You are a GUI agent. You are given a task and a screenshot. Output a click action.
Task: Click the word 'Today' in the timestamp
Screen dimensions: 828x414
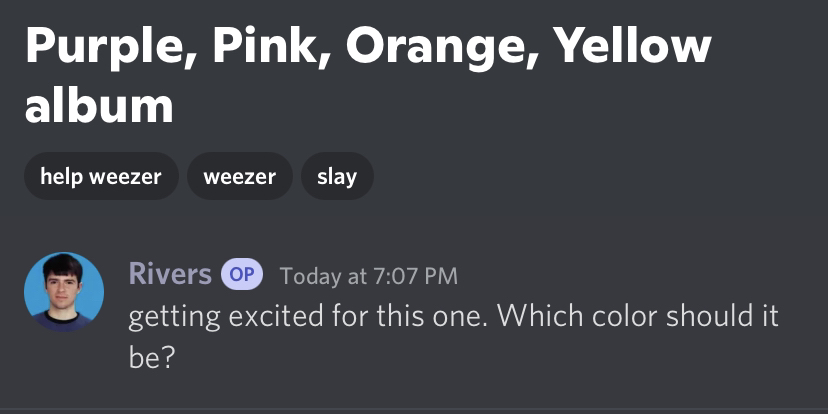pyautogui.click(x=309, y=275)
